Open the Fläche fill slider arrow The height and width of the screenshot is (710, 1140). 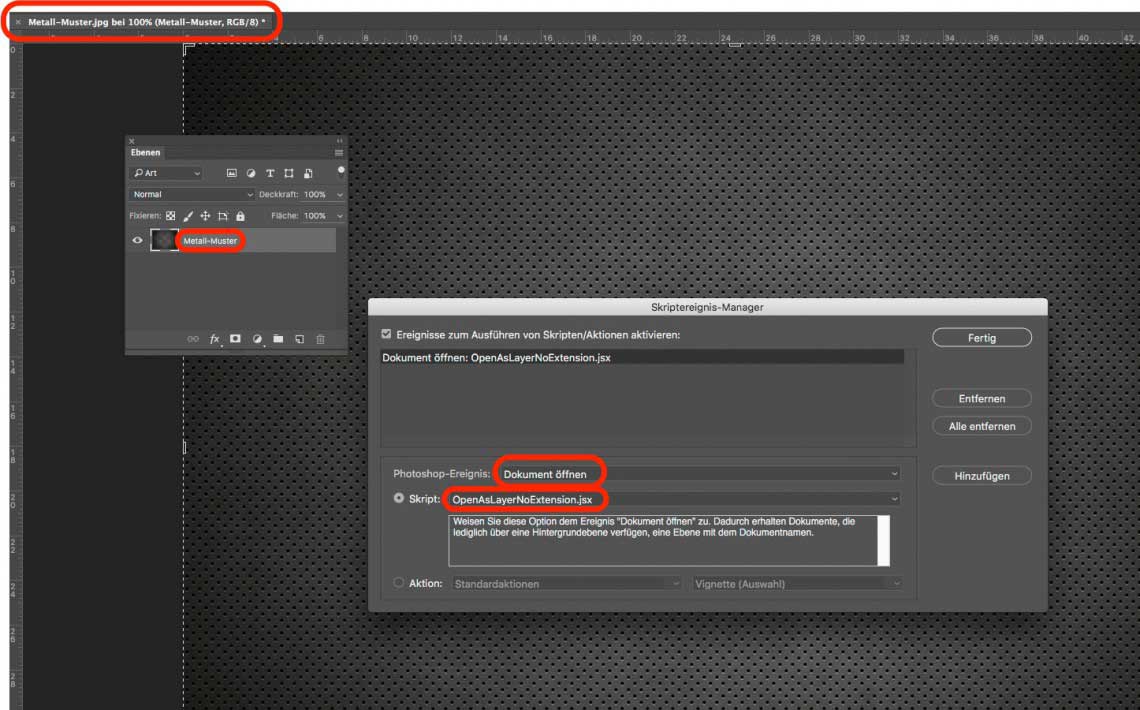click(x=340, y=216)
